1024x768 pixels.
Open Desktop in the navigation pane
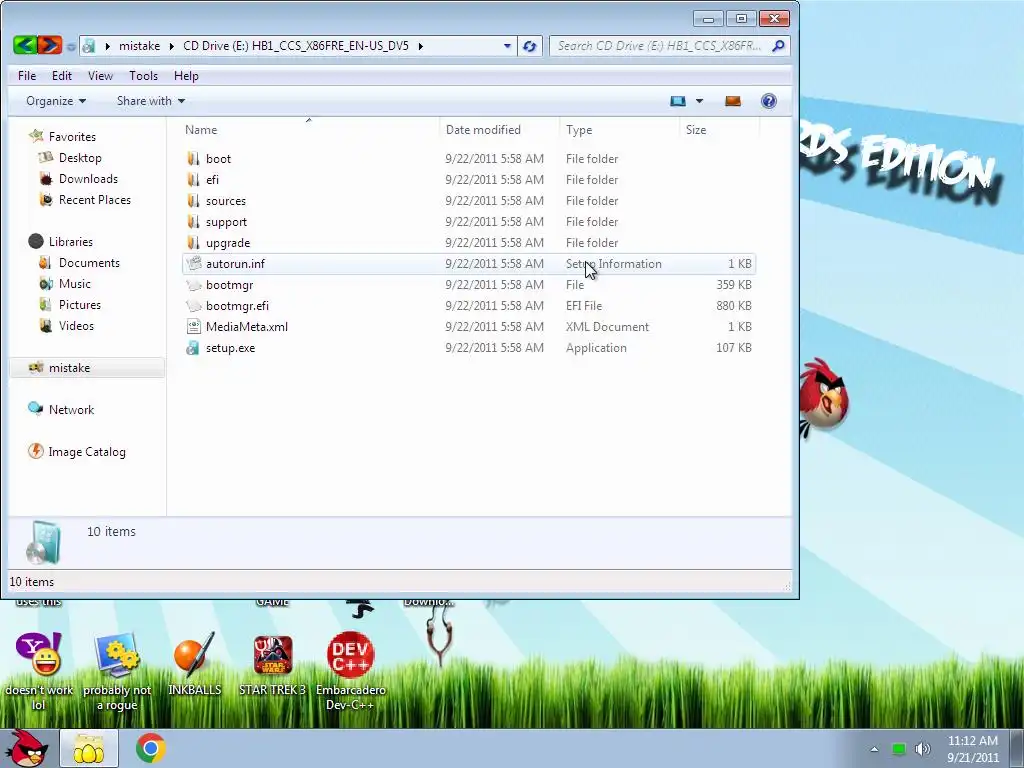pyautogui.click(x=80, y=157)
